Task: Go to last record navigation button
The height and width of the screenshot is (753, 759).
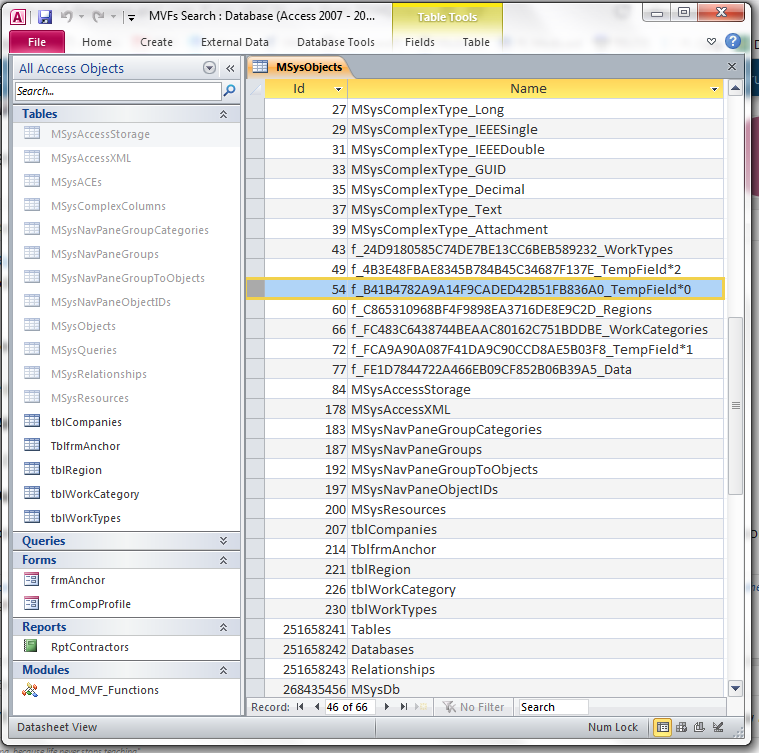Action: click(404, 707)
